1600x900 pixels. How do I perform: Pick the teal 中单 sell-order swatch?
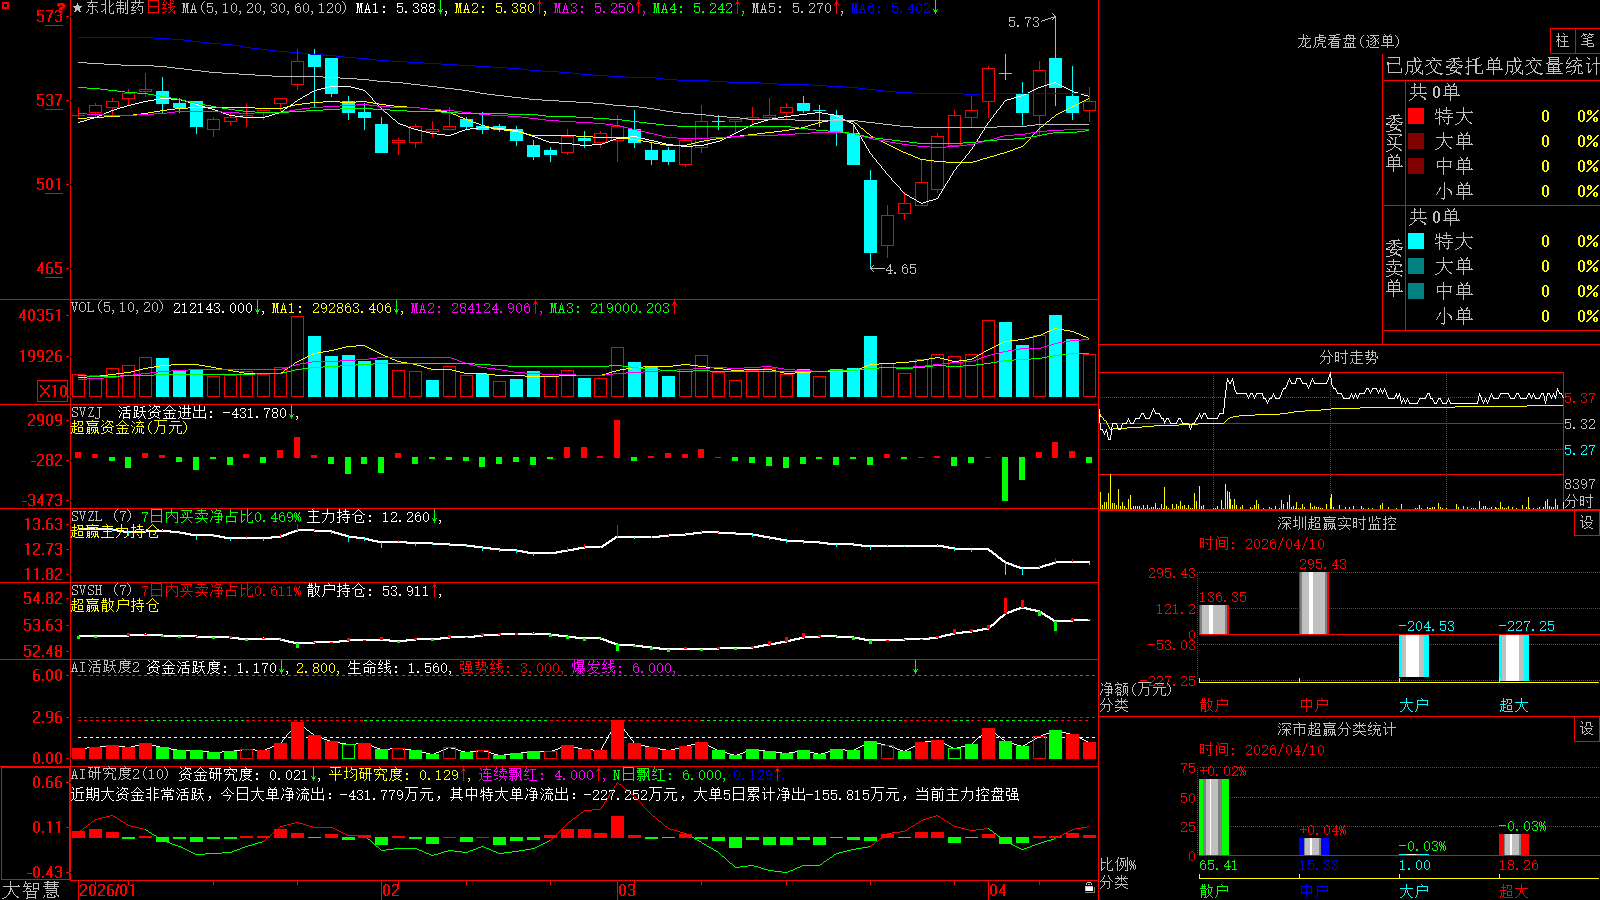click(1416, 291)
